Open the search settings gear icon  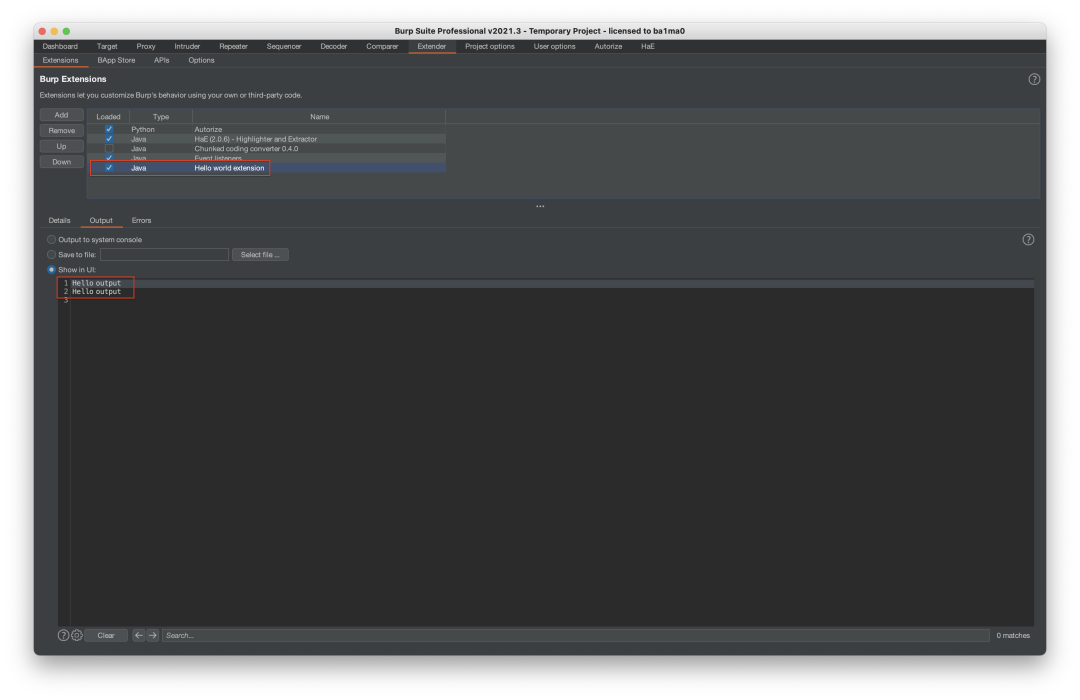[x=77, y=635]
